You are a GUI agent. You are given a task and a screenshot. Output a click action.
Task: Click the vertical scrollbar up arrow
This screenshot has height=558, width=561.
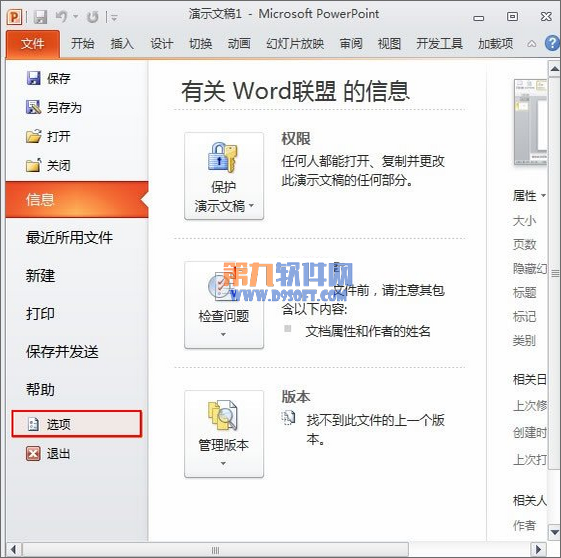tap(555, 69)
